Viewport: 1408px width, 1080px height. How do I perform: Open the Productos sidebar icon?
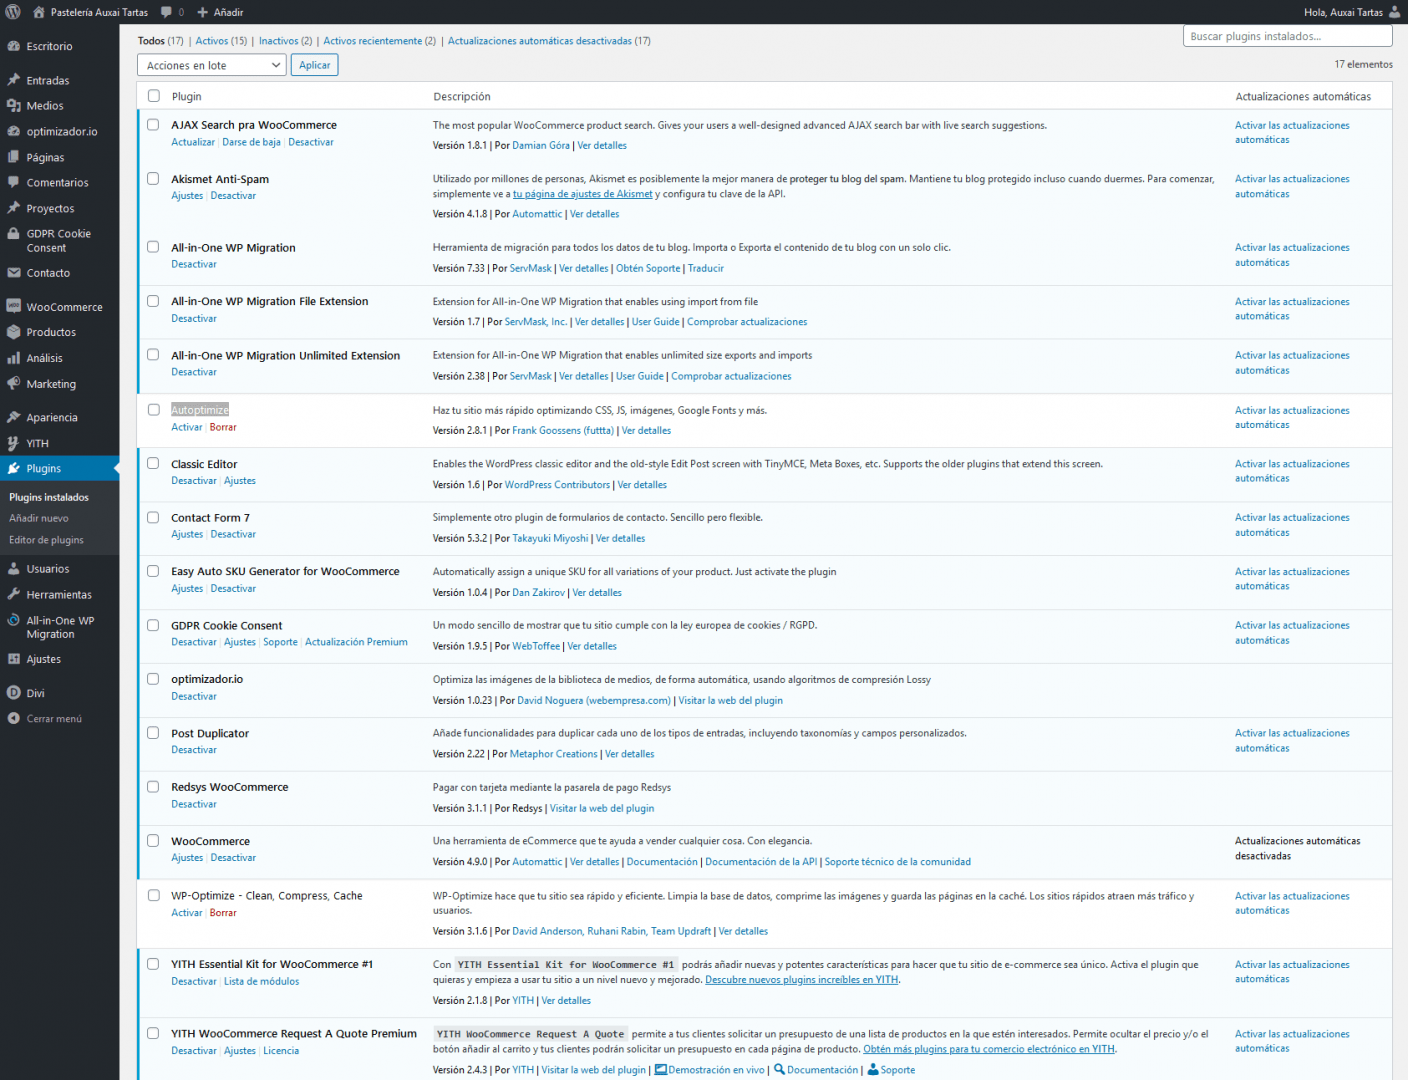click(13, 332)
